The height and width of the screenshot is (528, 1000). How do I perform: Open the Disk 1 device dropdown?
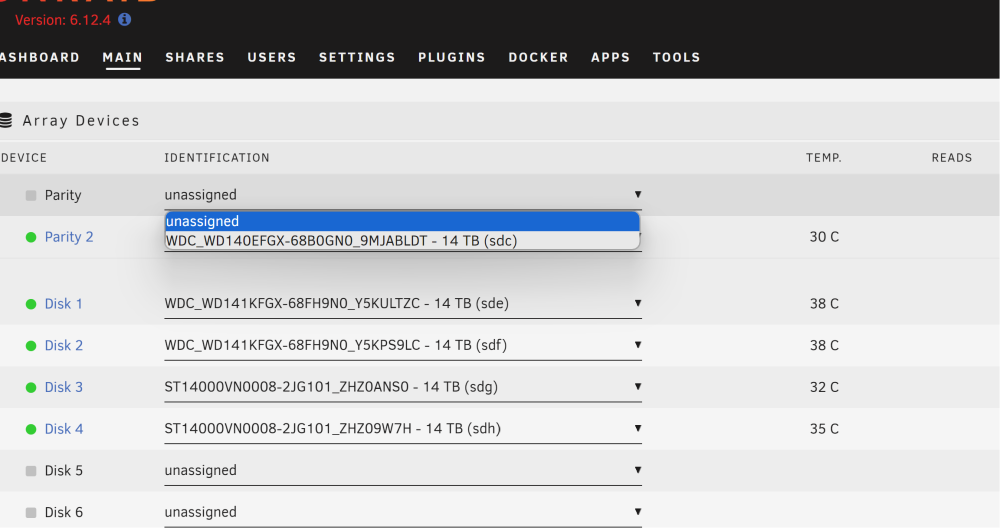403,304
